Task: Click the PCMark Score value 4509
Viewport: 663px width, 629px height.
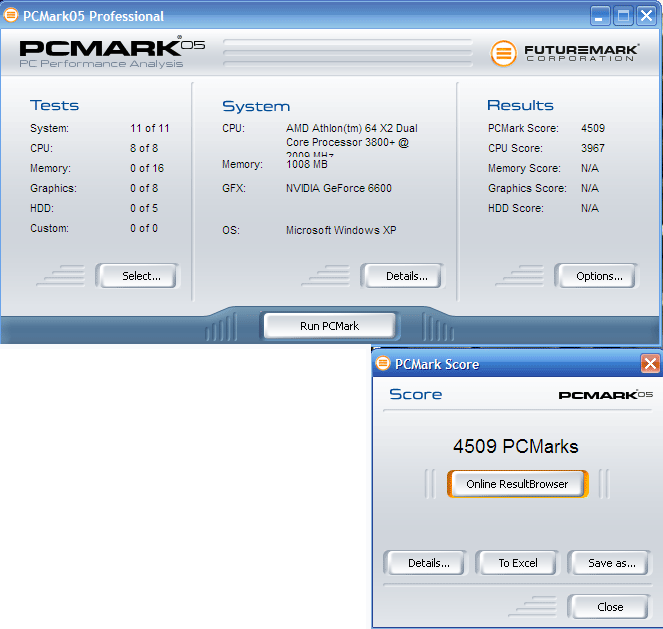Action: click(x=593, y=128)
